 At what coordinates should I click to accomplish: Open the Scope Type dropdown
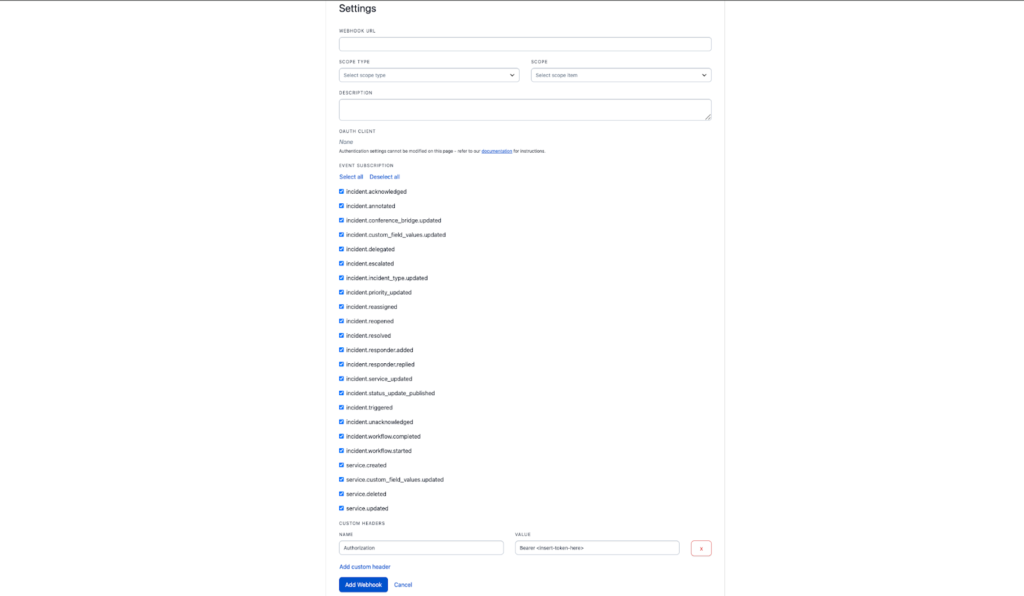point(428,75)
